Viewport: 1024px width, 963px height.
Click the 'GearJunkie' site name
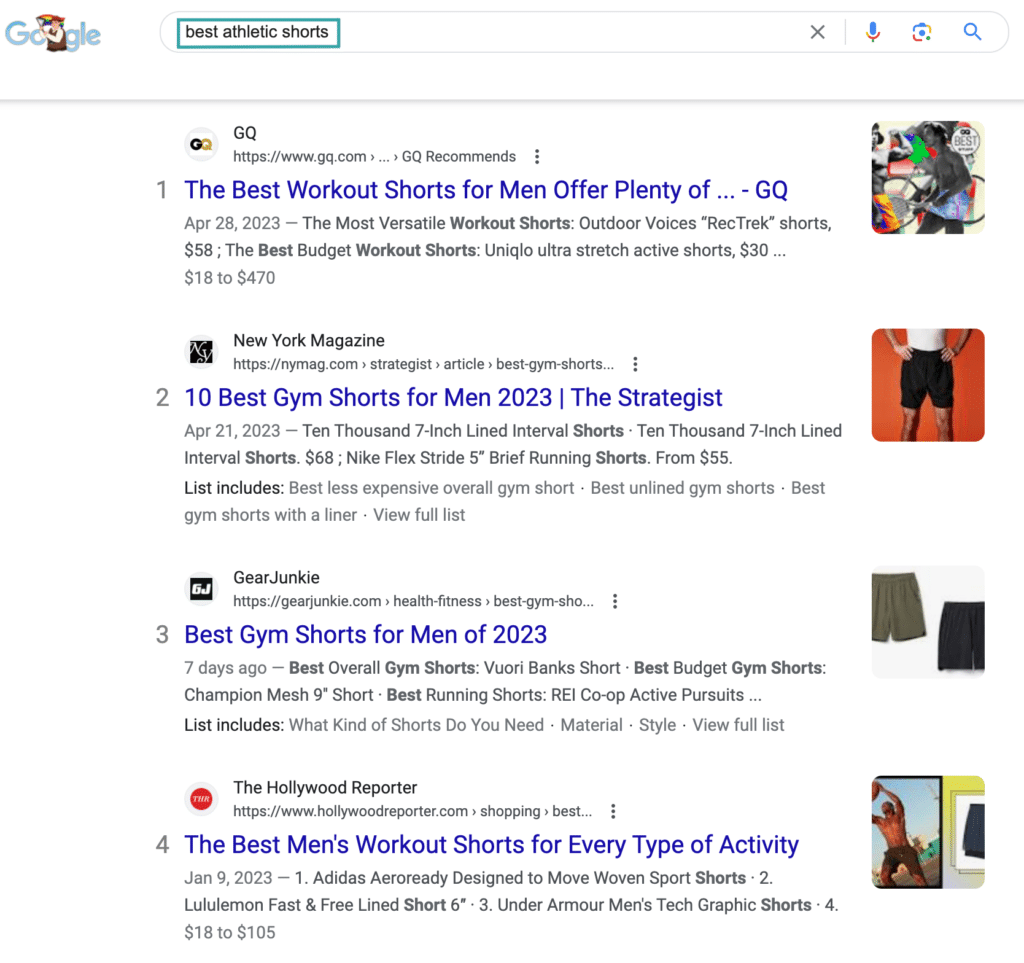(276, 578)
